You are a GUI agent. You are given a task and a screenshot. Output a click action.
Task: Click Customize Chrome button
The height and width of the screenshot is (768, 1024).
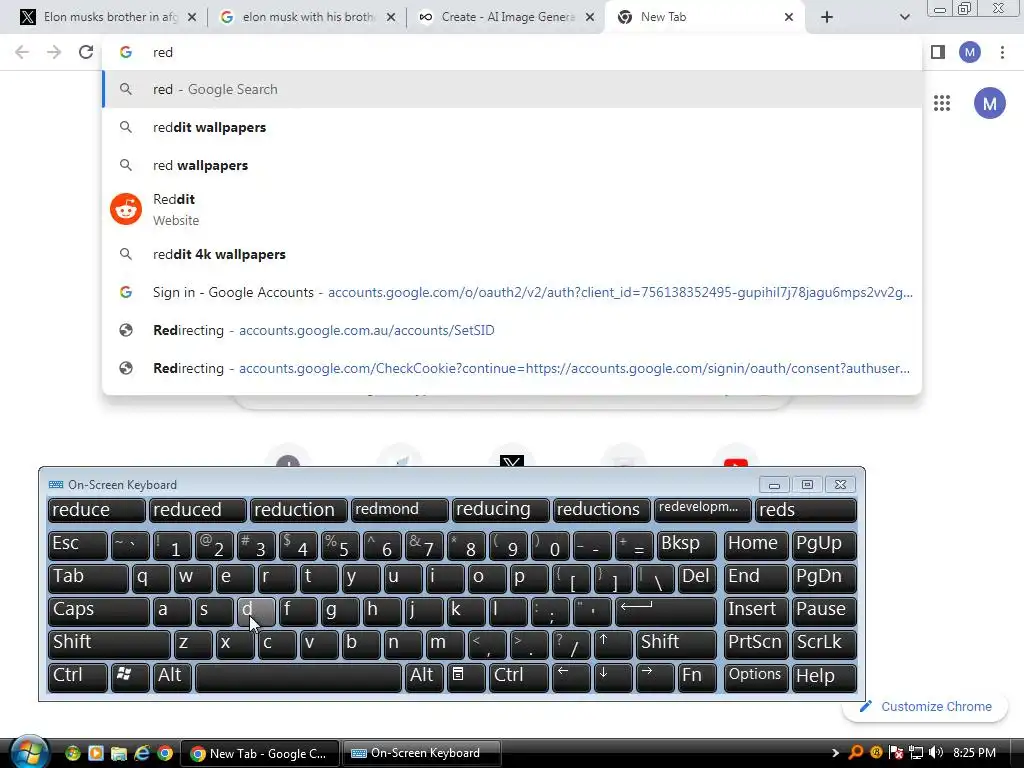(925, 707)
